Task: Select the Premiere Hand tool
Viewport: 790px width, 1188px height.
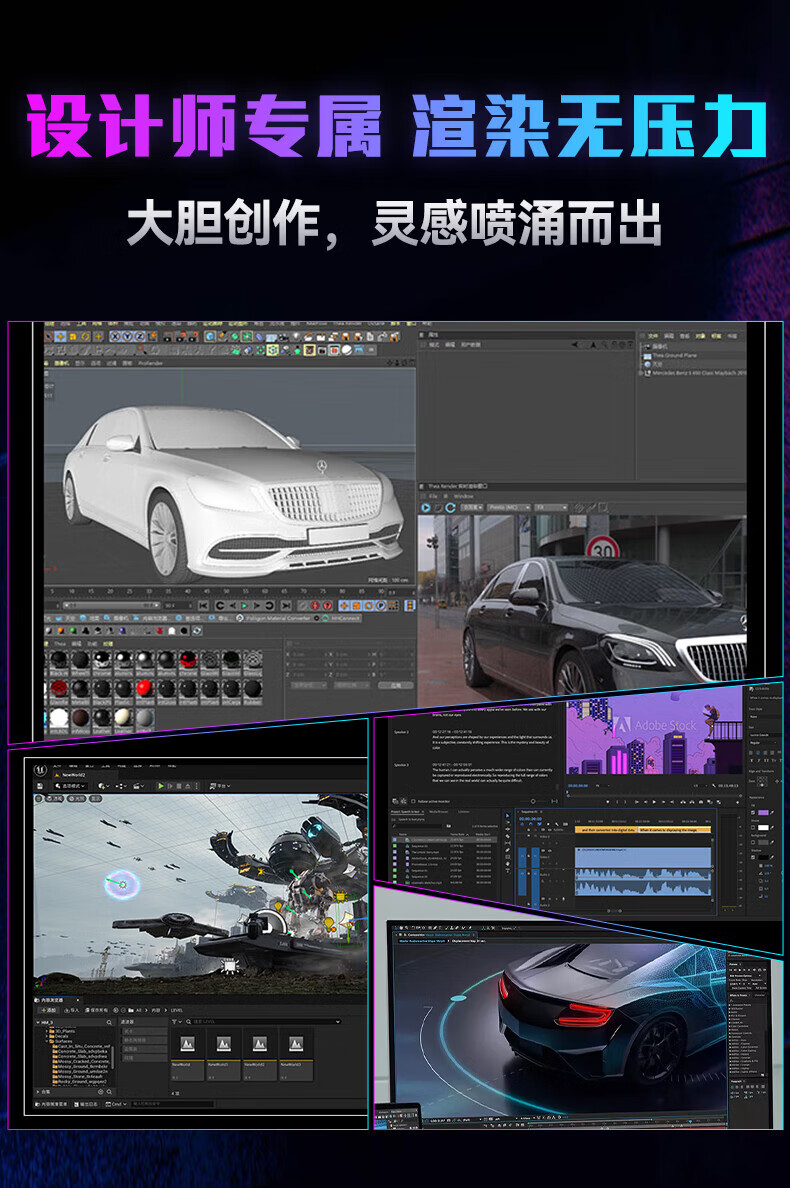Action: pos(507,864)
